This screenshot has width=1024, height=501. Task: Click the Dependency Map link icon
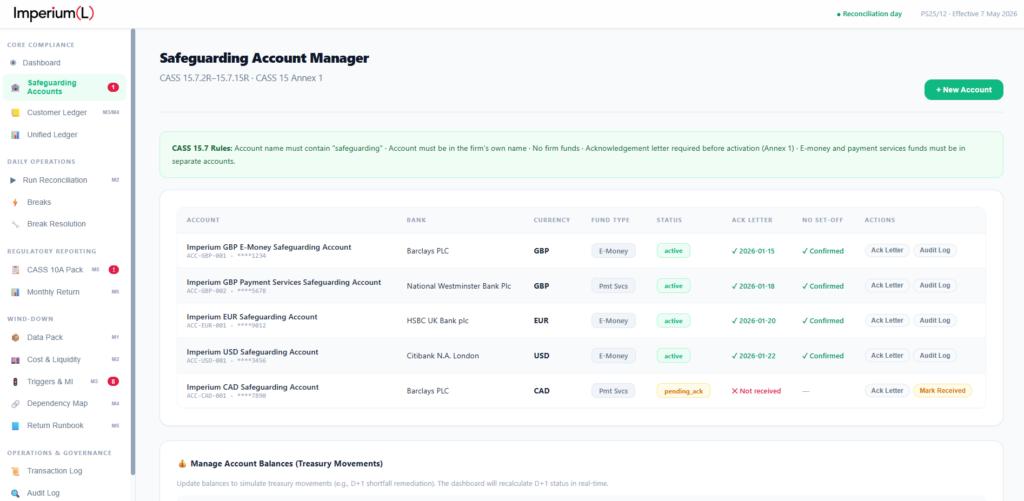pos(15,404)
